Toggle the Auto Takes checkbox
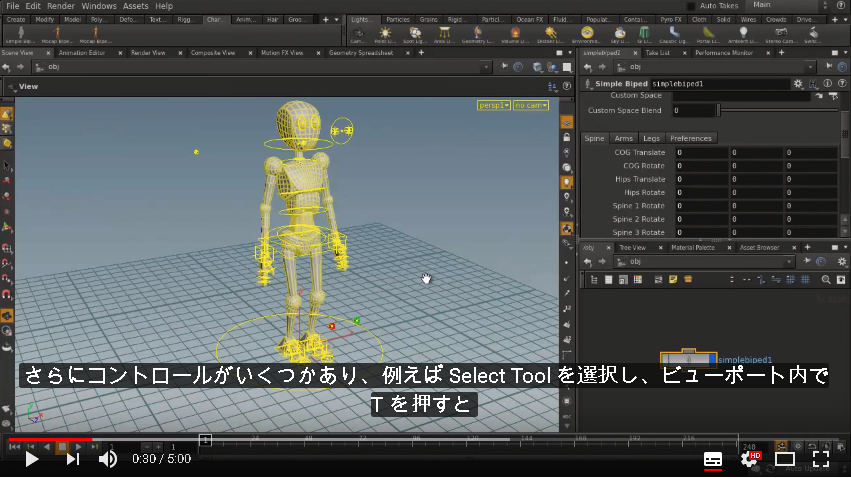 (691, 6)
